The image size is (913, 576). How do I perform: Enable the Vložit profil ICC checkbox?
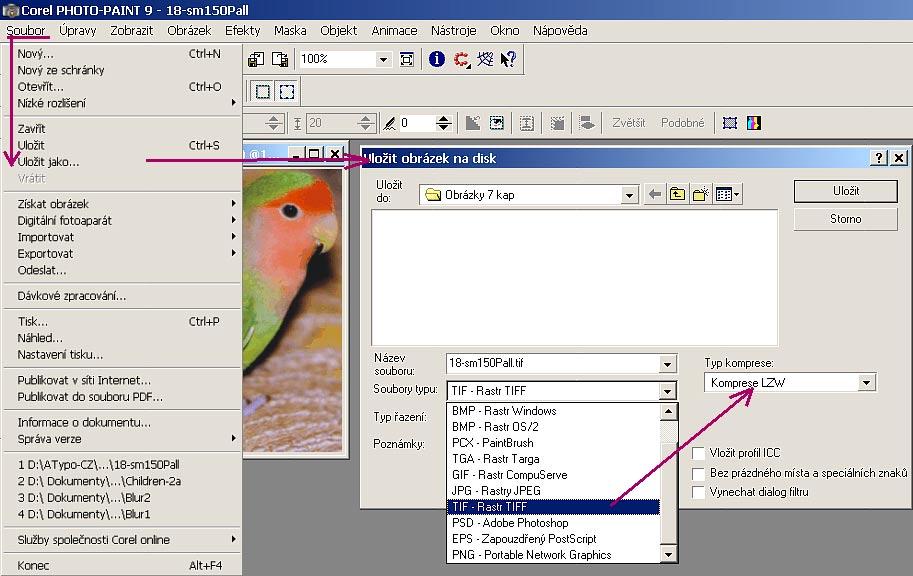click(698, 453)
